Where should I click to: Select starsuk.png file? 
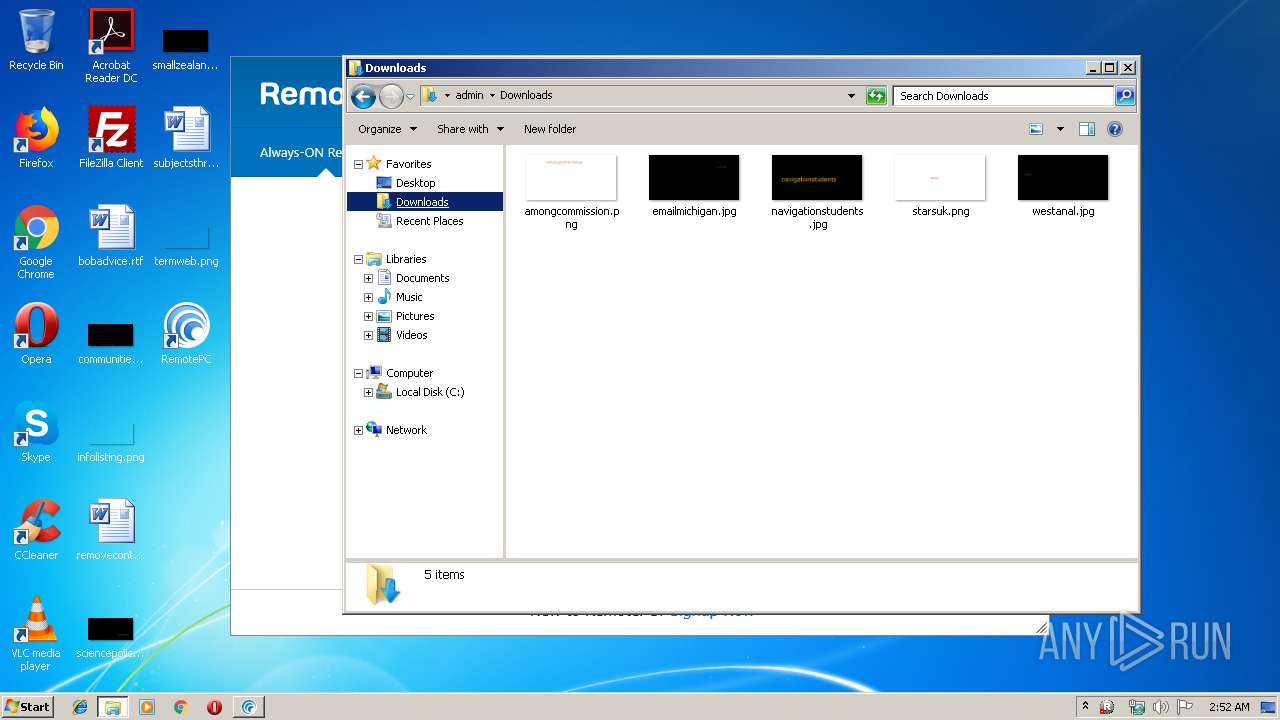940,185
